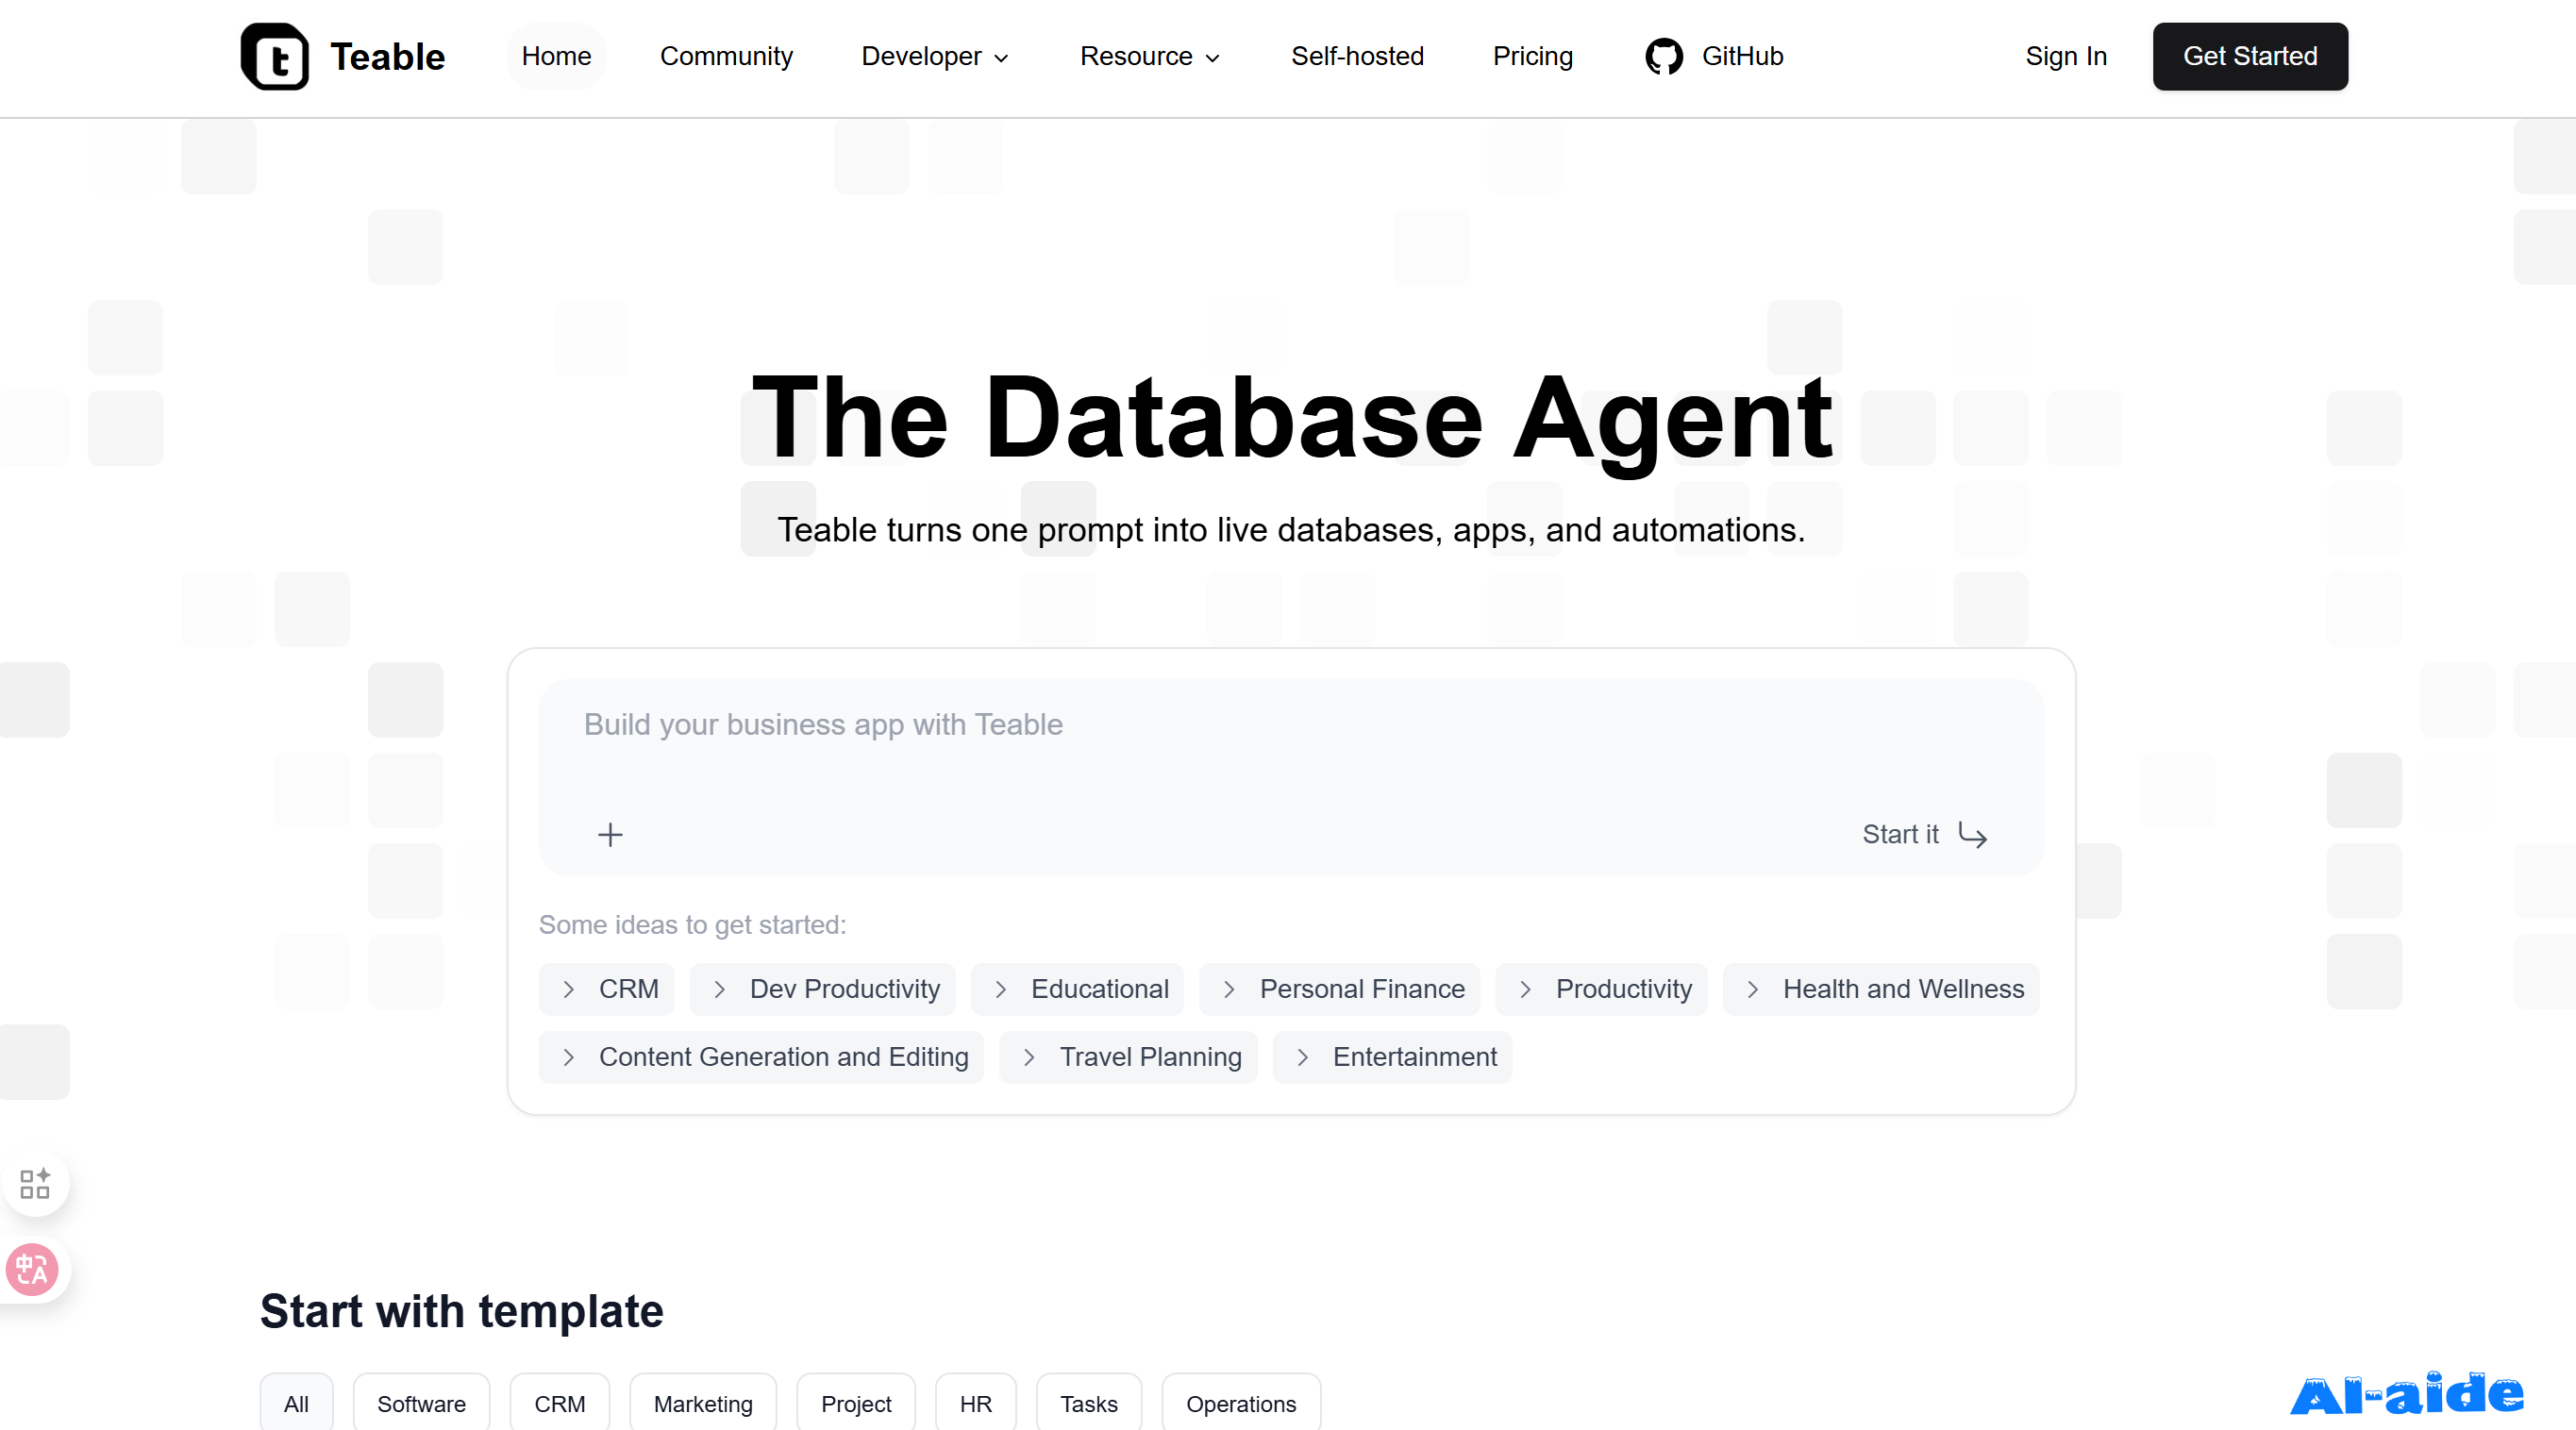Click the Teable logo icon
The height and width of the screenshot is (1430, 2576).
[275, 57]
